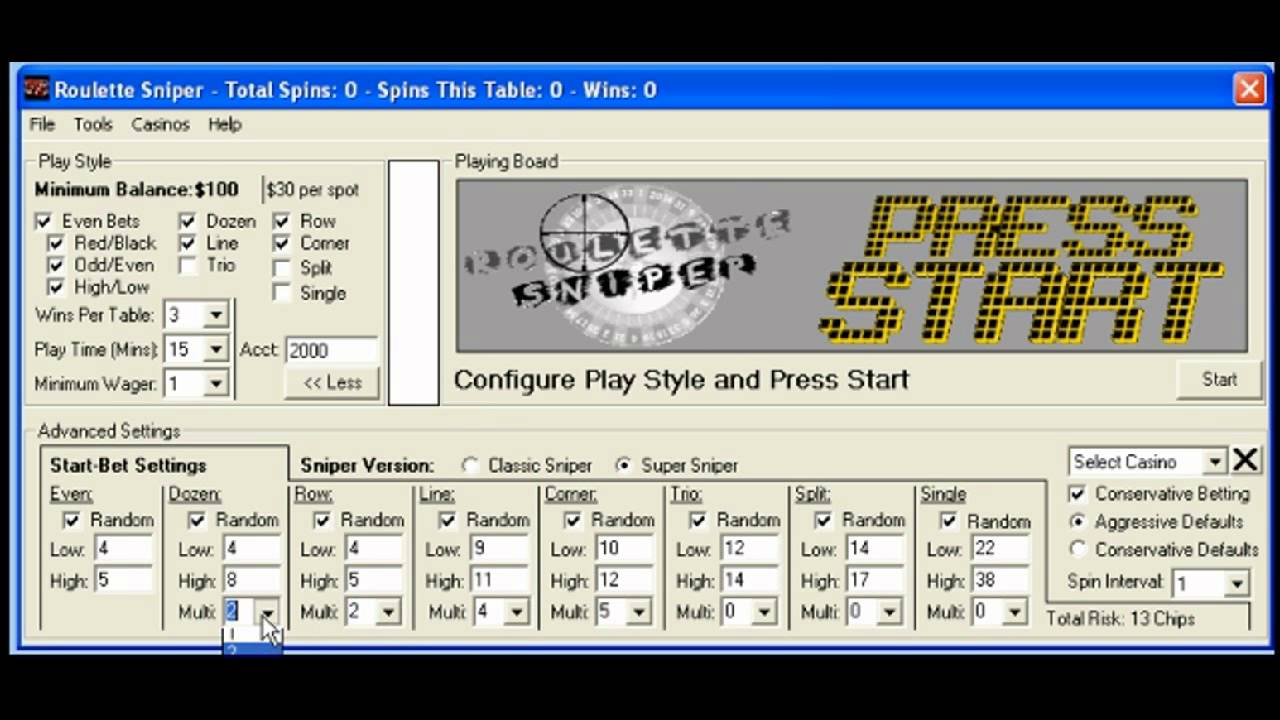Click the Even High value field
The image size is (1280, 720).
point(123,581)
